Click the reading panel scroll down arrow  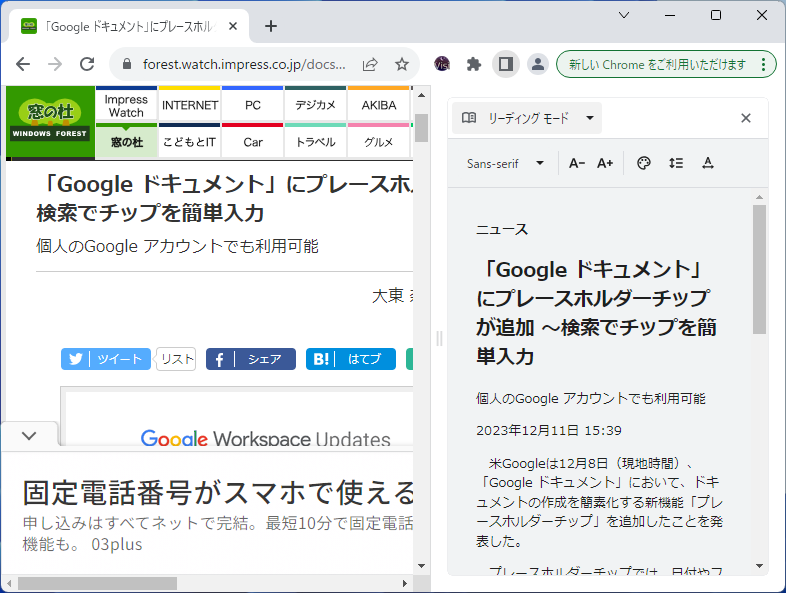759,566
